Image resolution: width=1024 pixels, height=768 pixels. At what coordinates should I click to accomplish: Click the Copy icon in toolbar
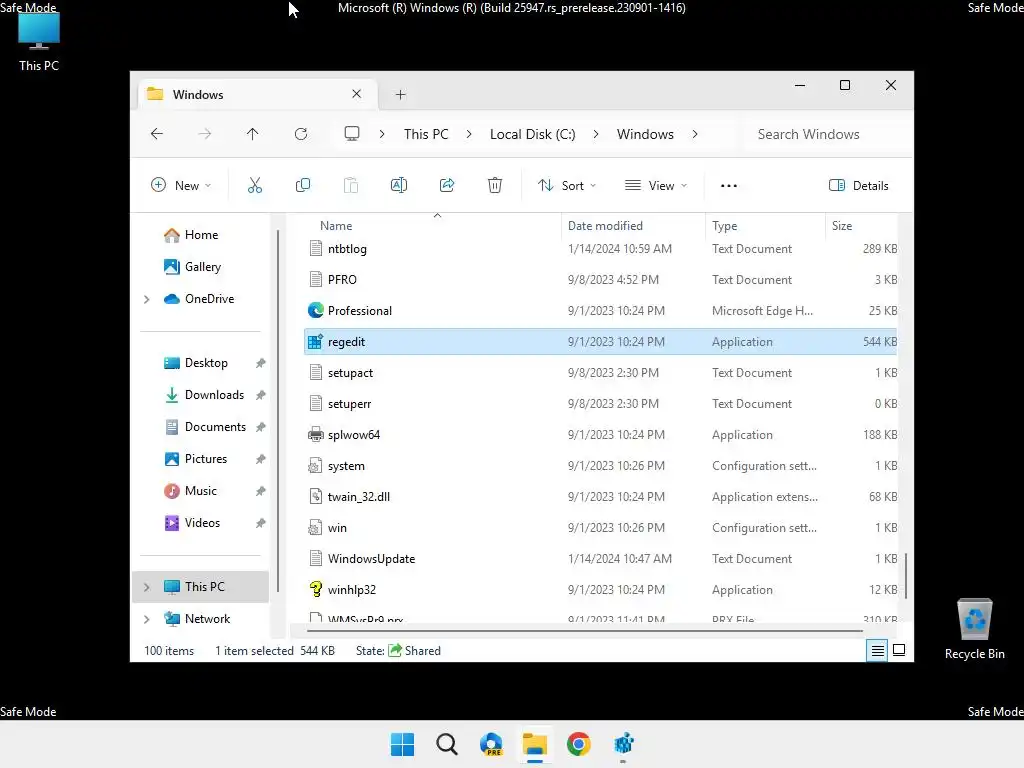[302, 185]
